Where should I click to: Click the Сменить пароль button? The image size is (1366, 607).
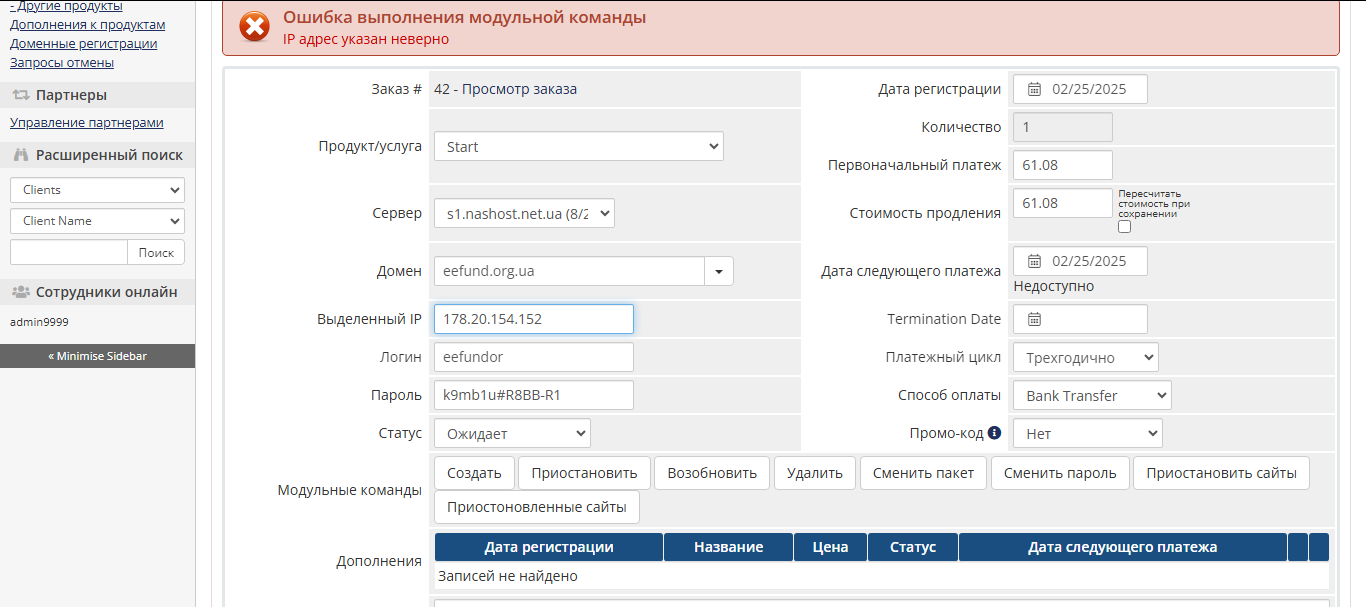(x=1059, y=472)
